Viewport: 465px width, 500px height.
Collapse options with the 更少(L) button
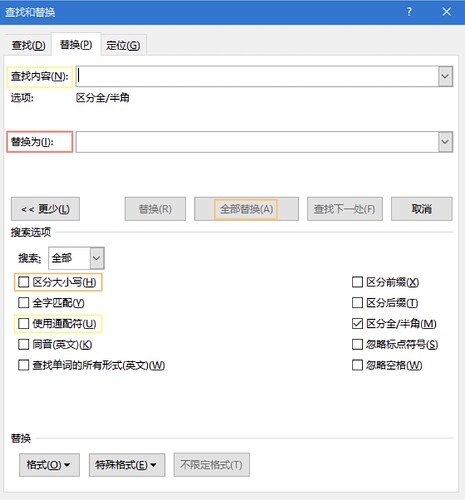pyautogui.click(x=45, y=209)
